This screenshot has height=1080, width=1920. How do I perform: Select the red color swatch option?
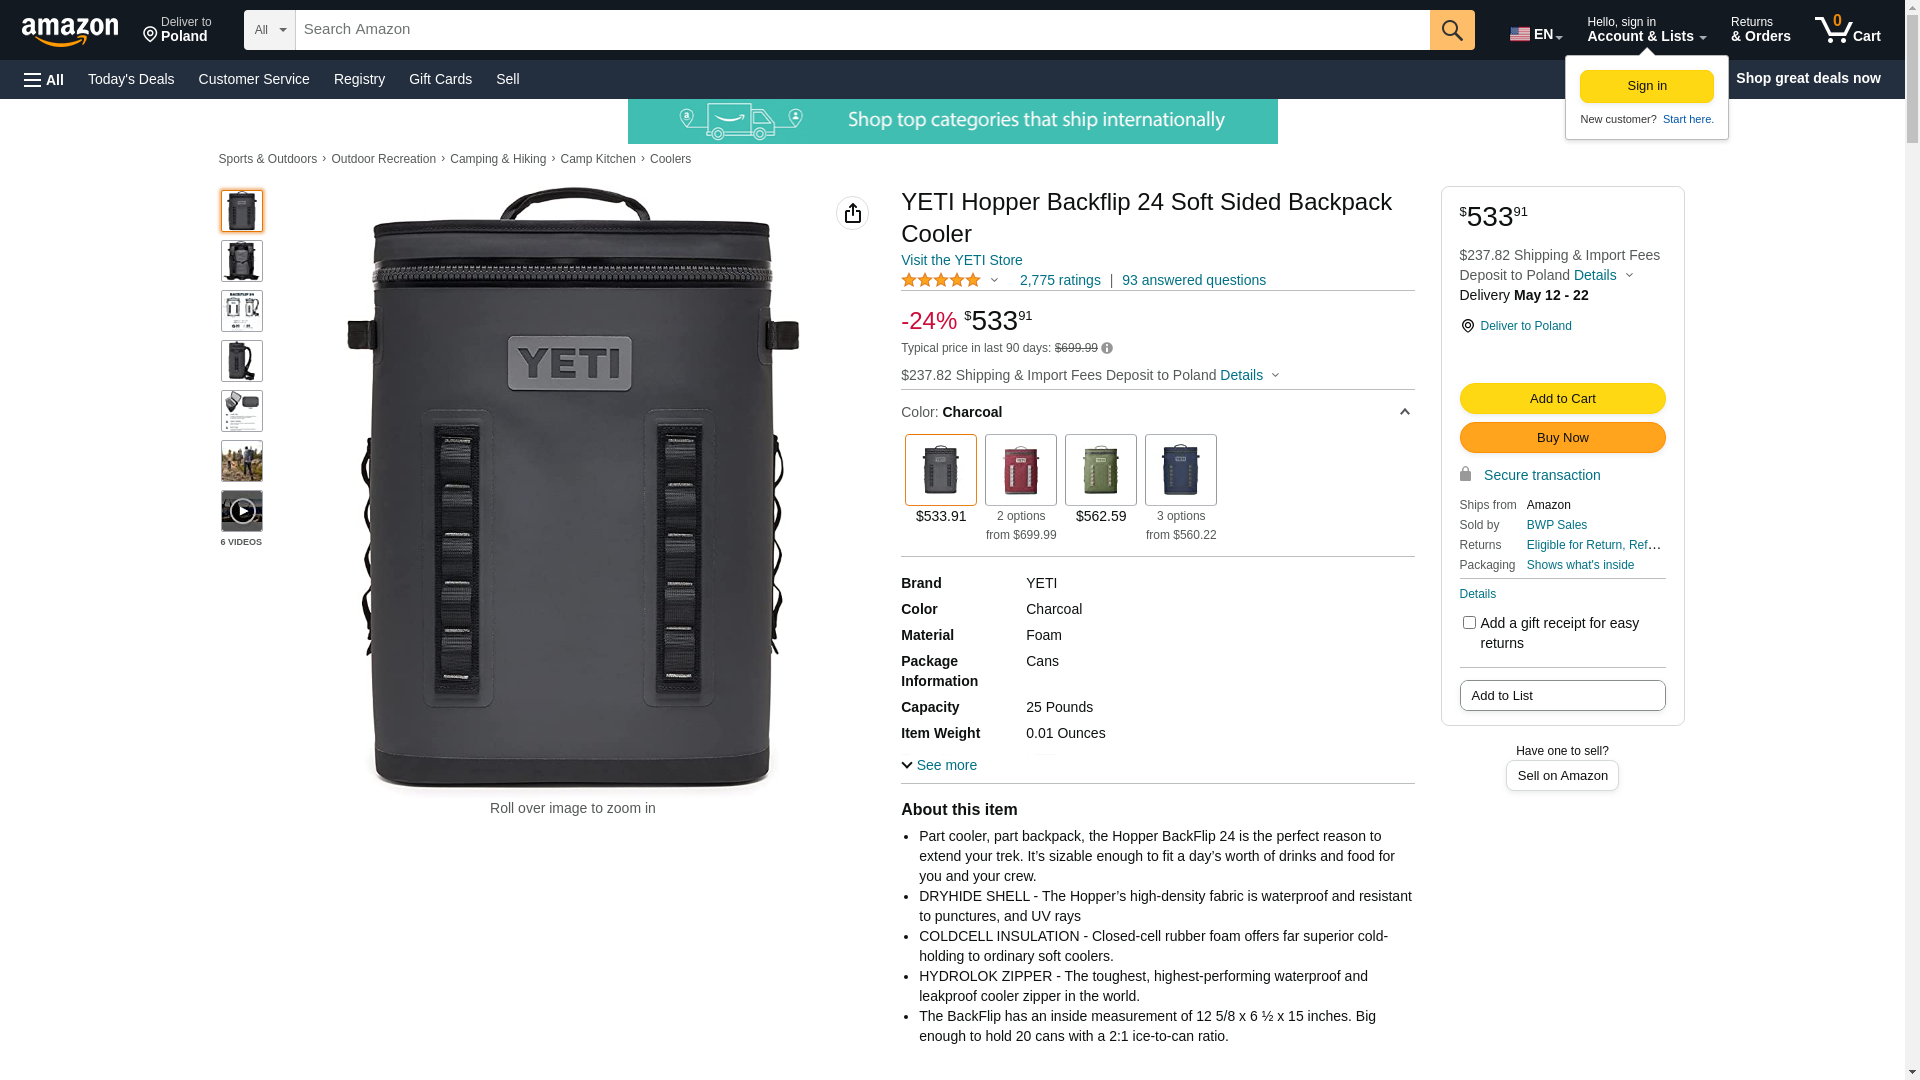click(1021, 470)
